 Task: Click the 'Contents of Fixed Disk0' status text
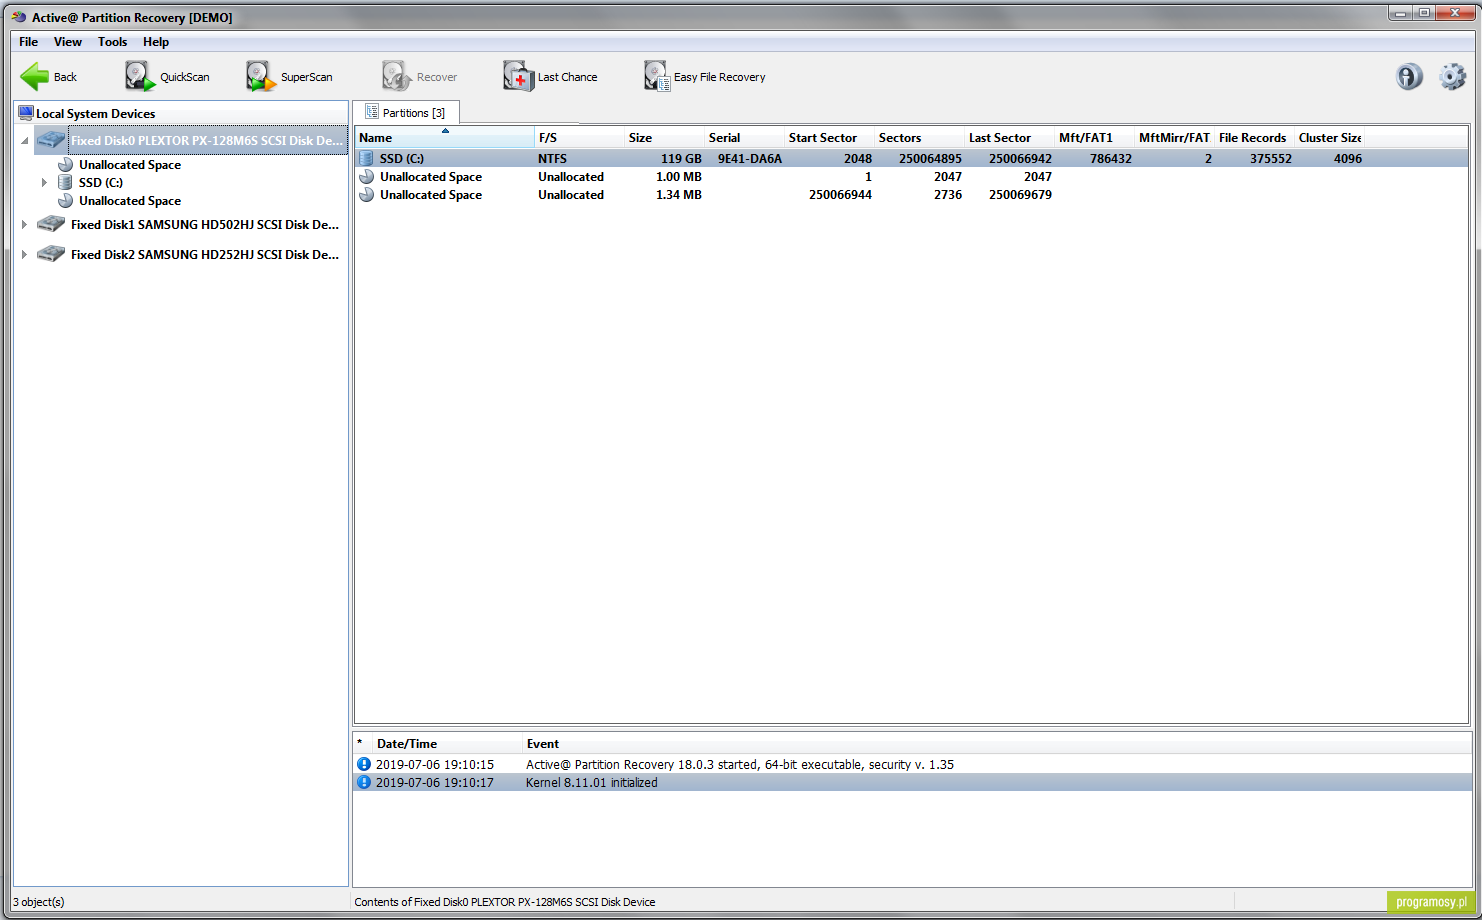tap(505, 901)
